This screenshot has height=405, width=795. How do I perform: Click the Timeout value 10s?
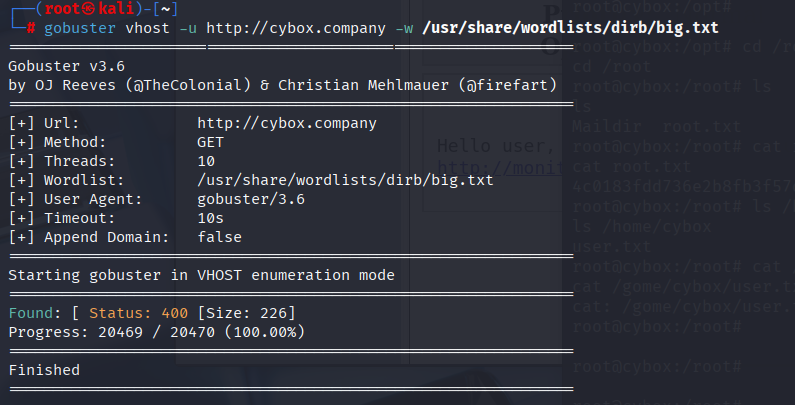click(x=210, y=218)
